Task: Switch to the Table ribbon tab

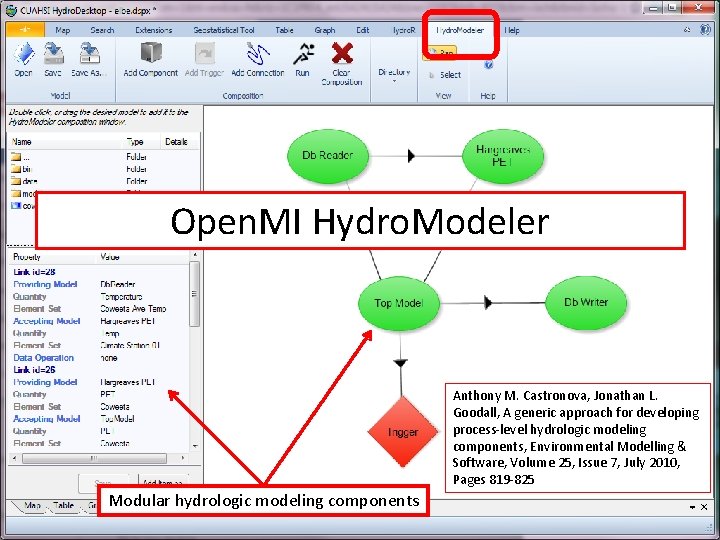Action: pyautogui.click(x=284, y=30)
